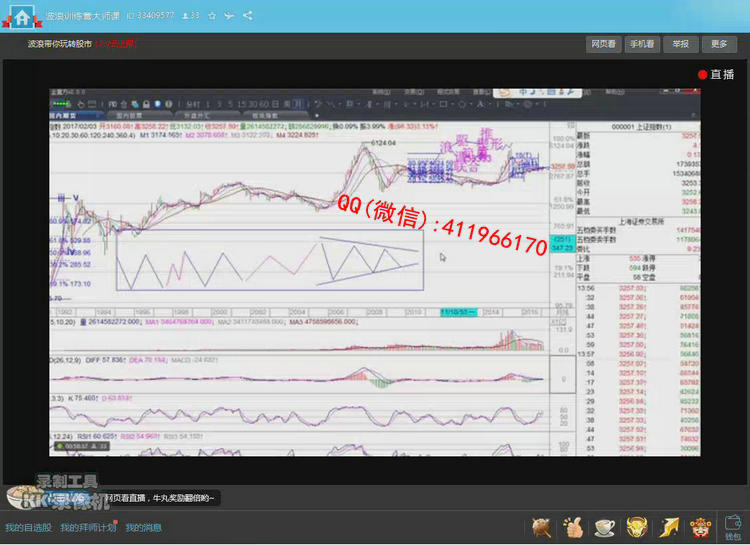Open the wallet icon
750x545 pixels.
733,526
